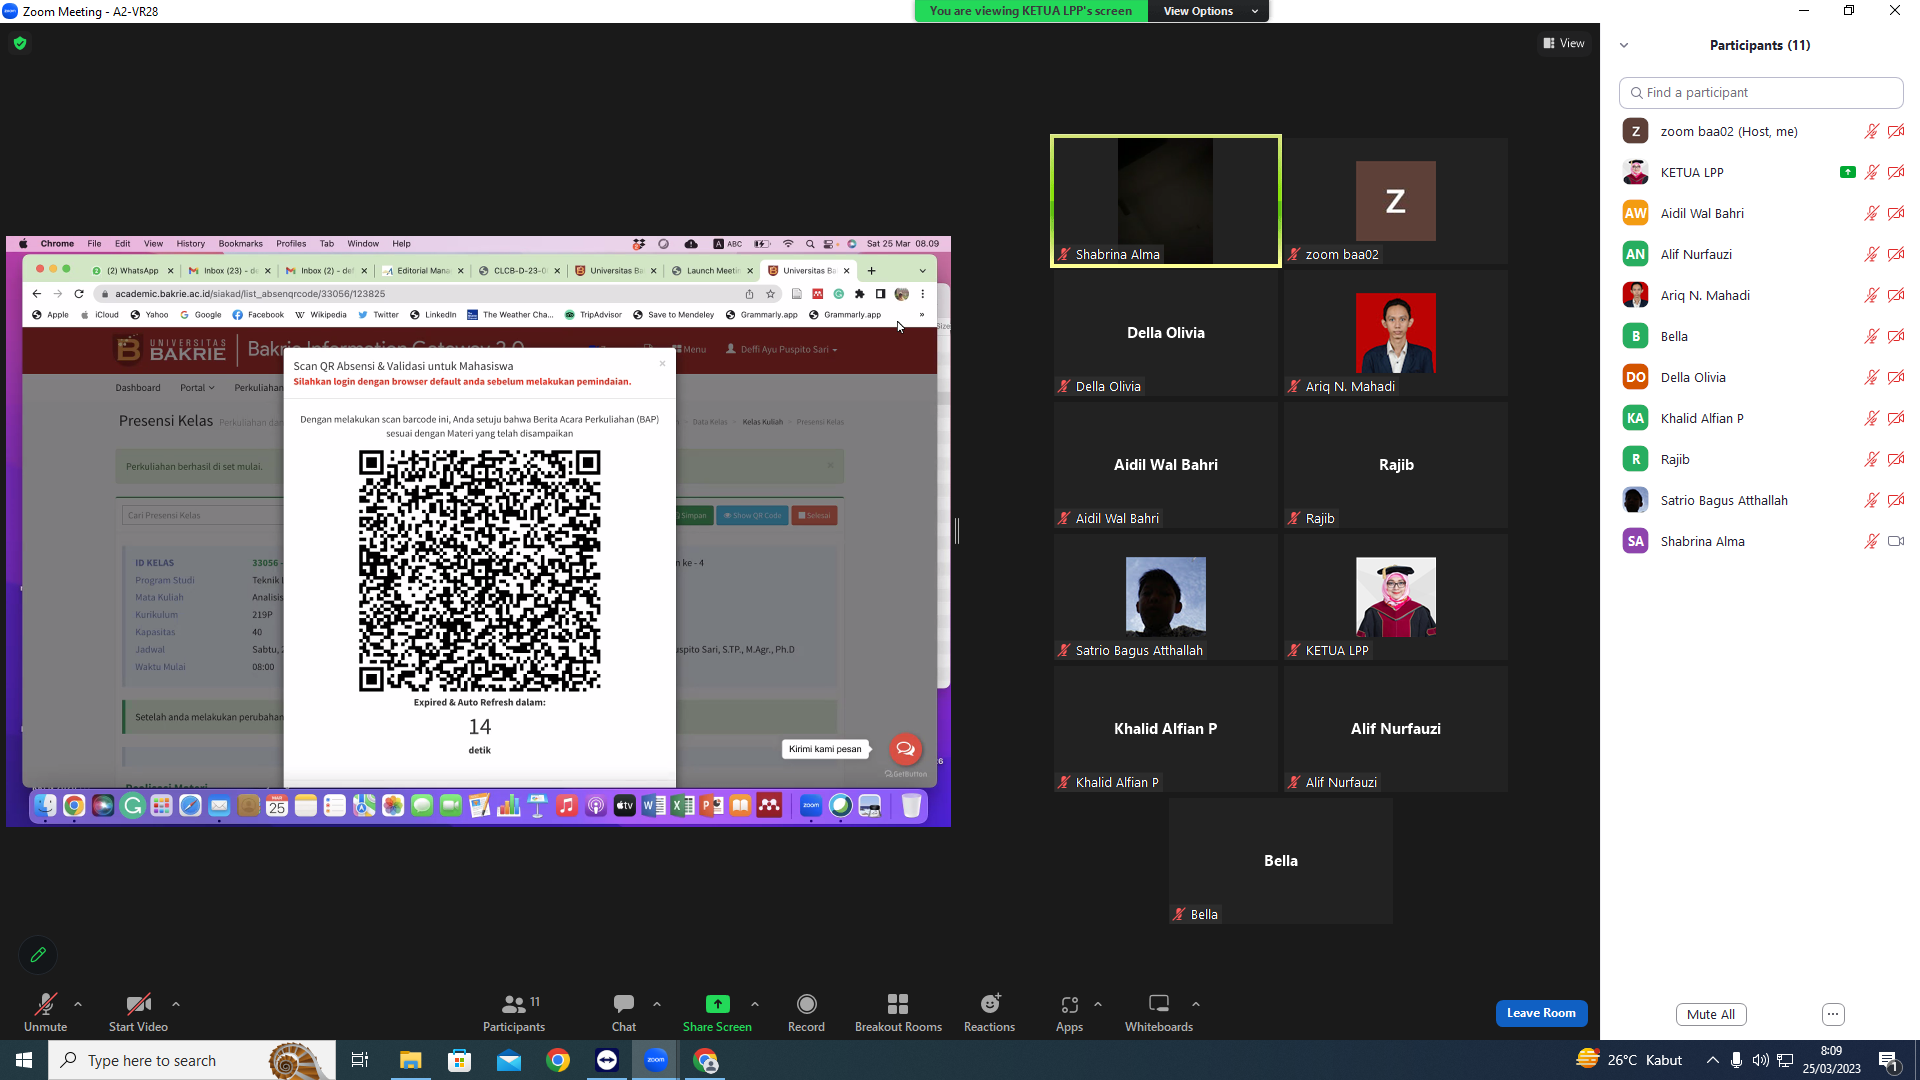Collapse the Participants panel chevron
The width and height of the screenshot is (1920, 1080).
tap(1624, 45)
